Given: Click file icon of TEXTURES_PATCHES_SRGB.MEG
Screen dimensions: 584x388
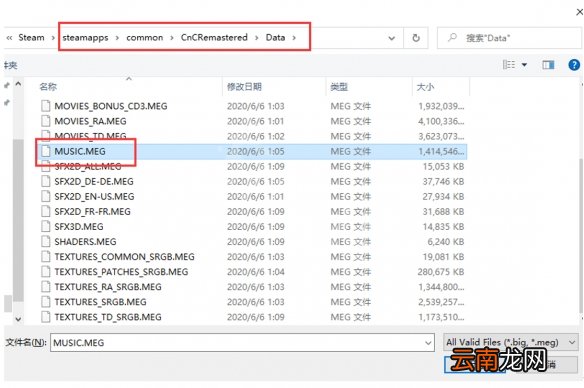Looking at the screenshot, I should (x=45, y=272).
